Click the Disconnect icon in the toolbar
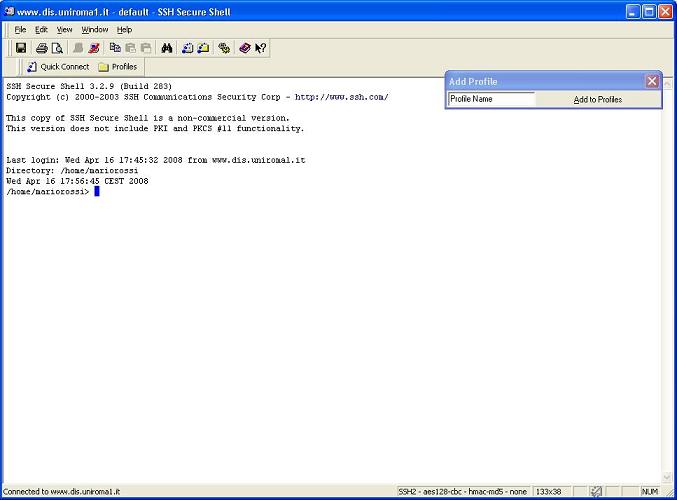The width and height of the screenshot is (677, 500). [94, 47]
